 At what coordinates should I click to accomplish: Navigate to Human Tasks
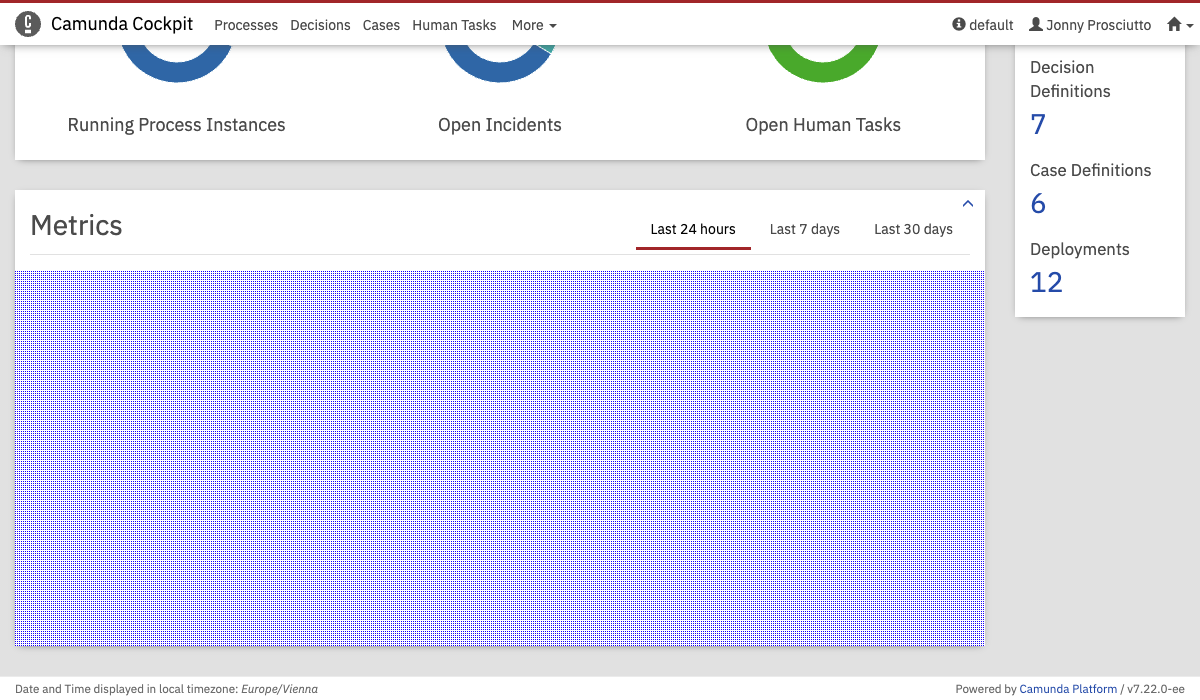click(x=454, y=25)
